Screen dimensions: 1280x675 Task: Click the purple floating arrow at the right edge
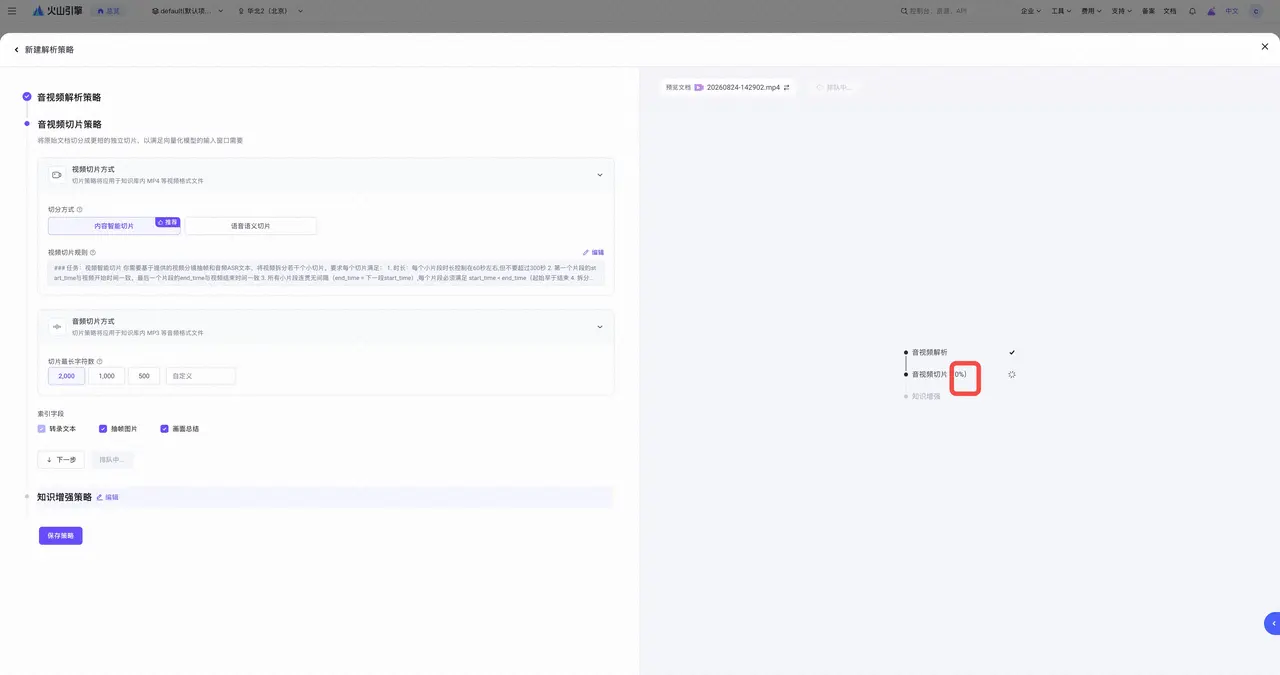pos(1272,623)
